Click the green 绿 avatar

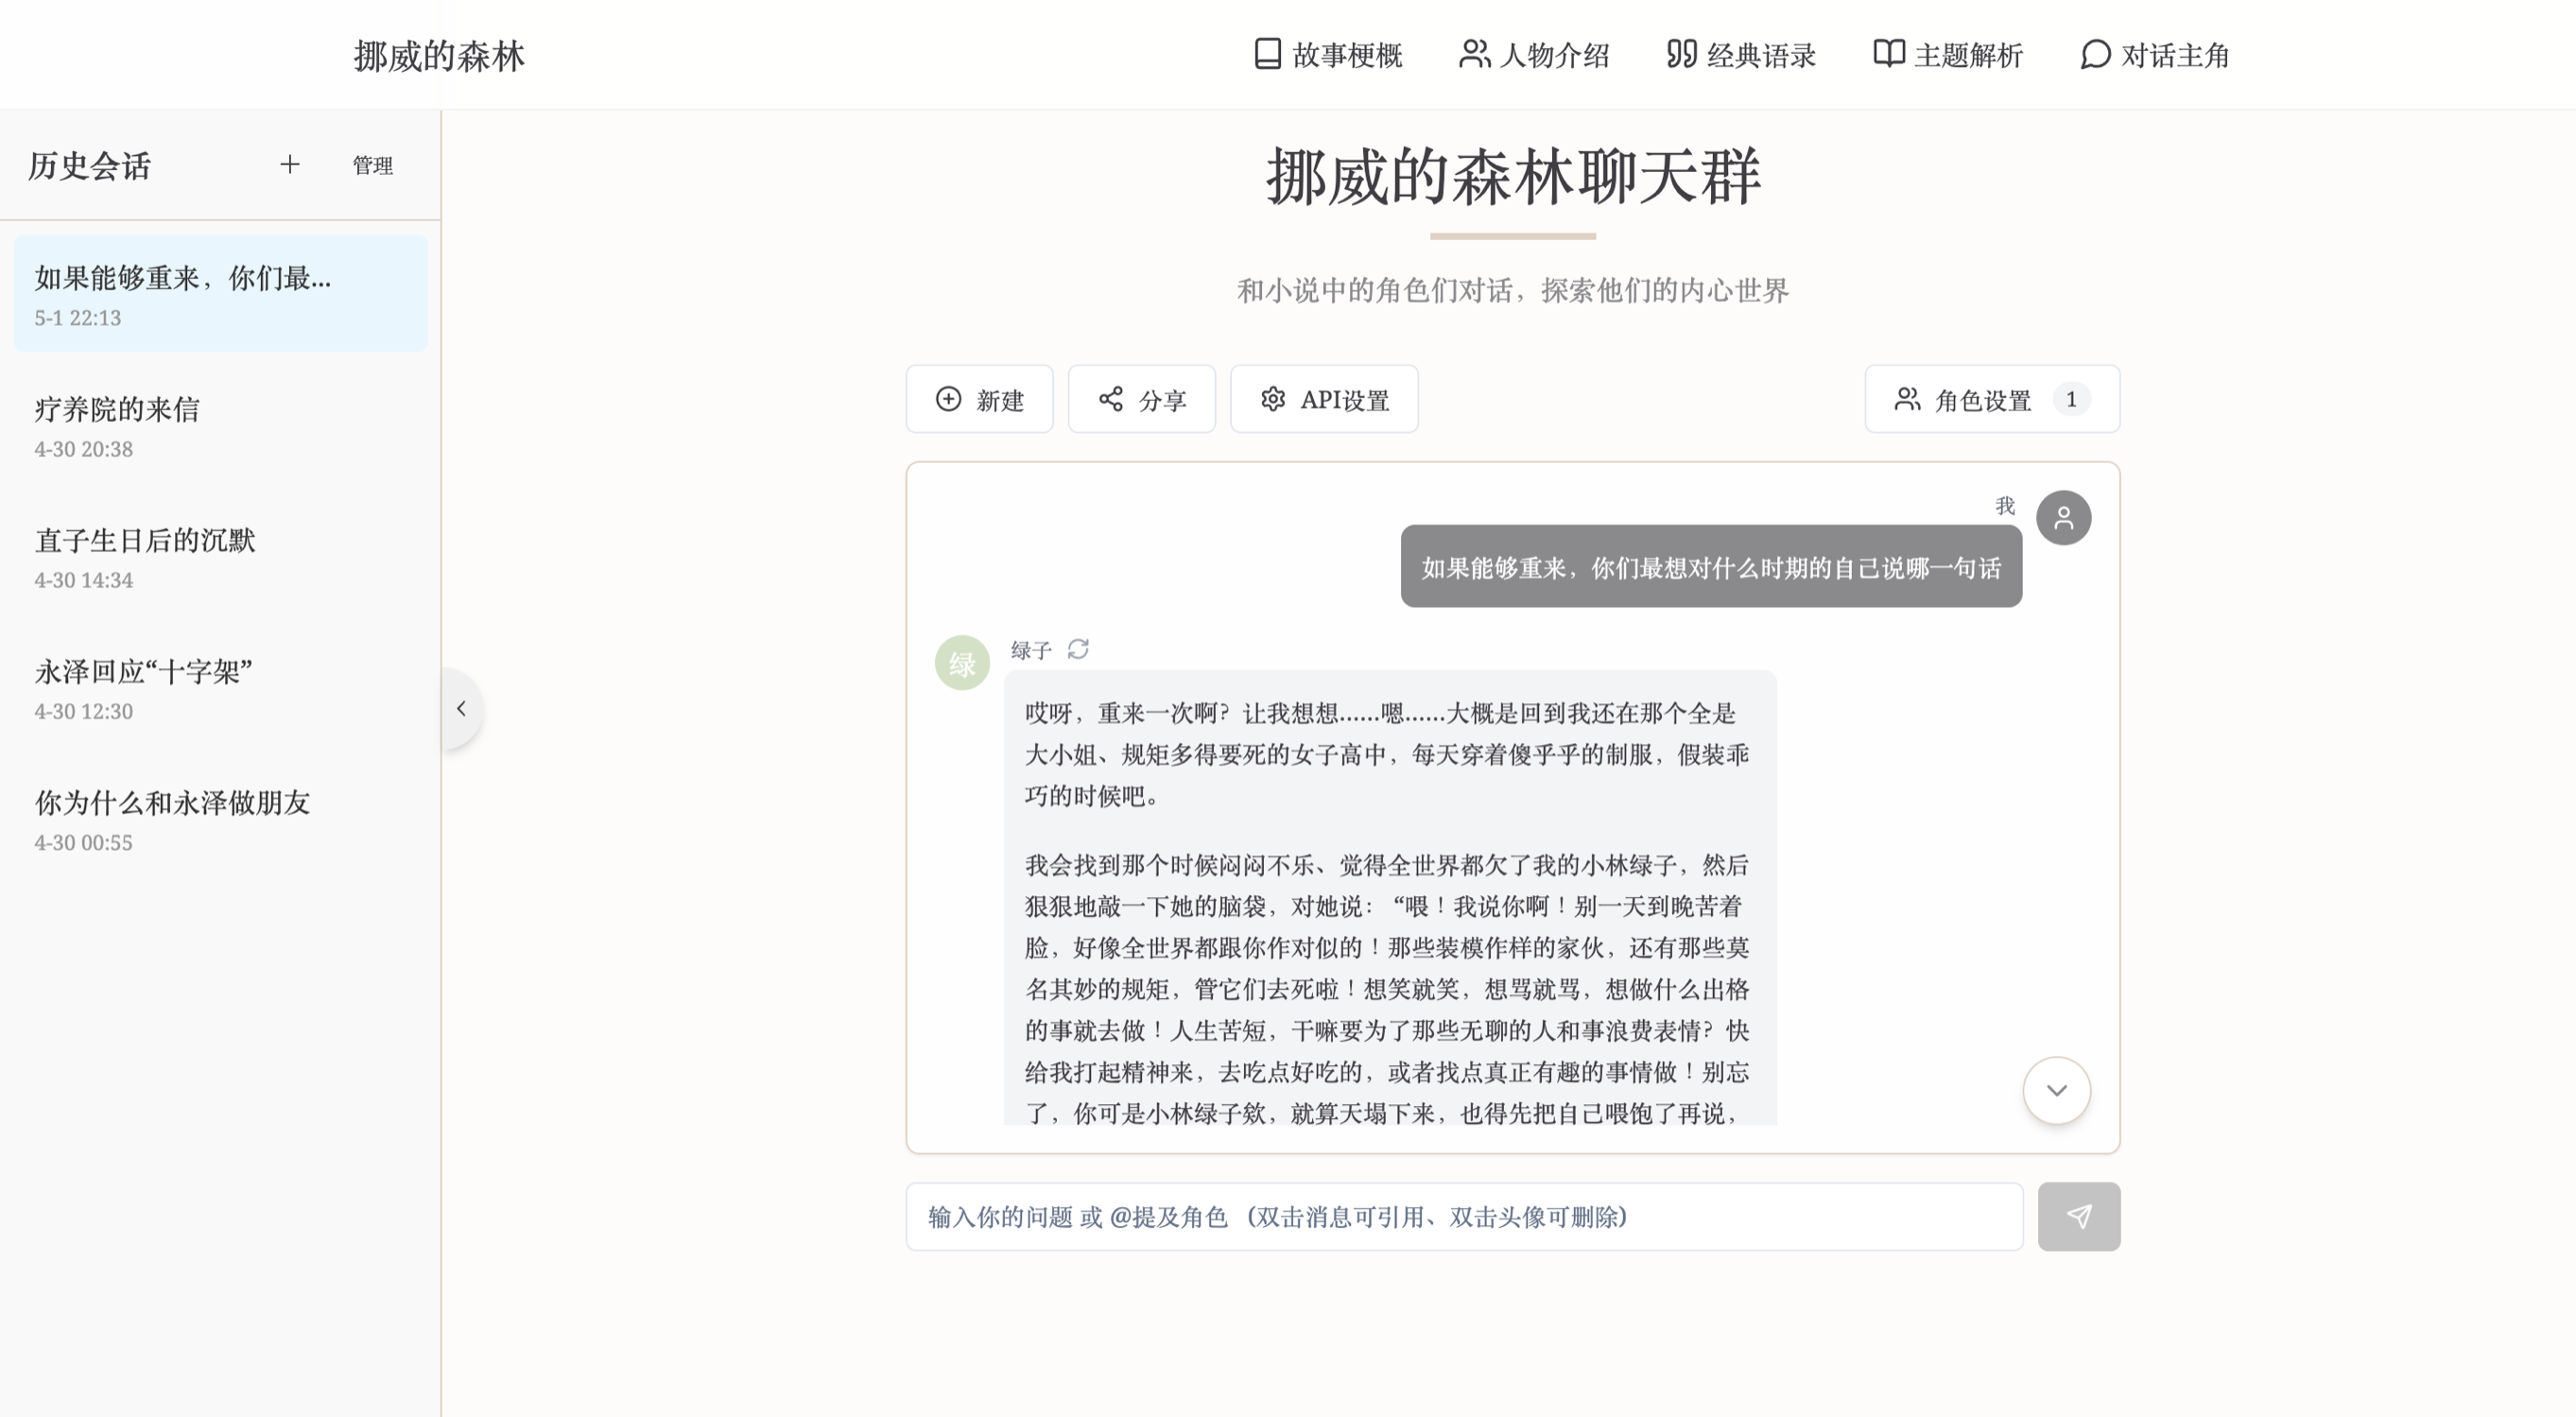point(961,663)
